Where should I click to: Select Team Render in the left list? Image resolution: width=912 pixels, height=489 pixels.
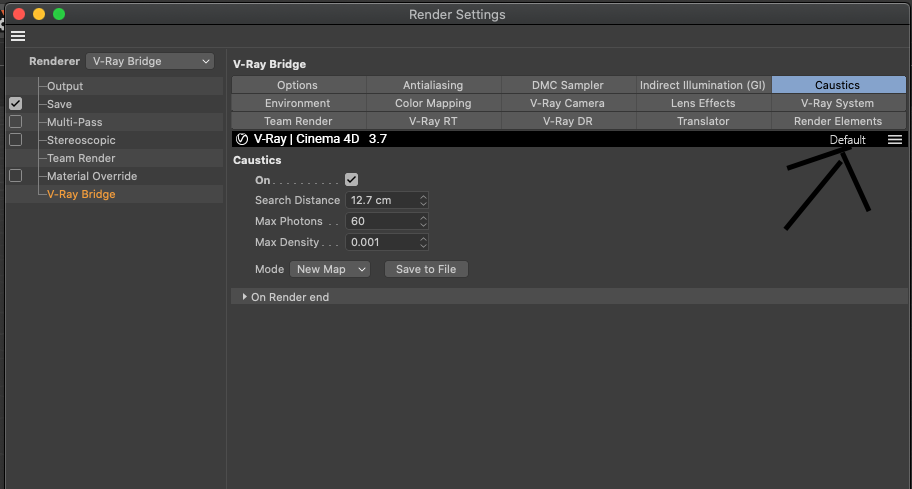pyautogui.click(x=81, y=158)
